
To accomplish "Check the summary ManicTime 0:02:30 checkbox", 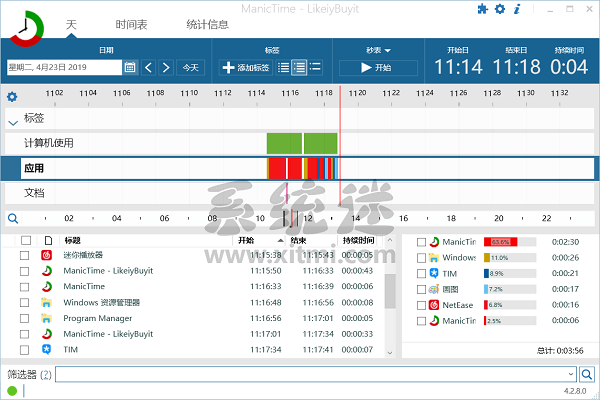I will coord(421,242).
